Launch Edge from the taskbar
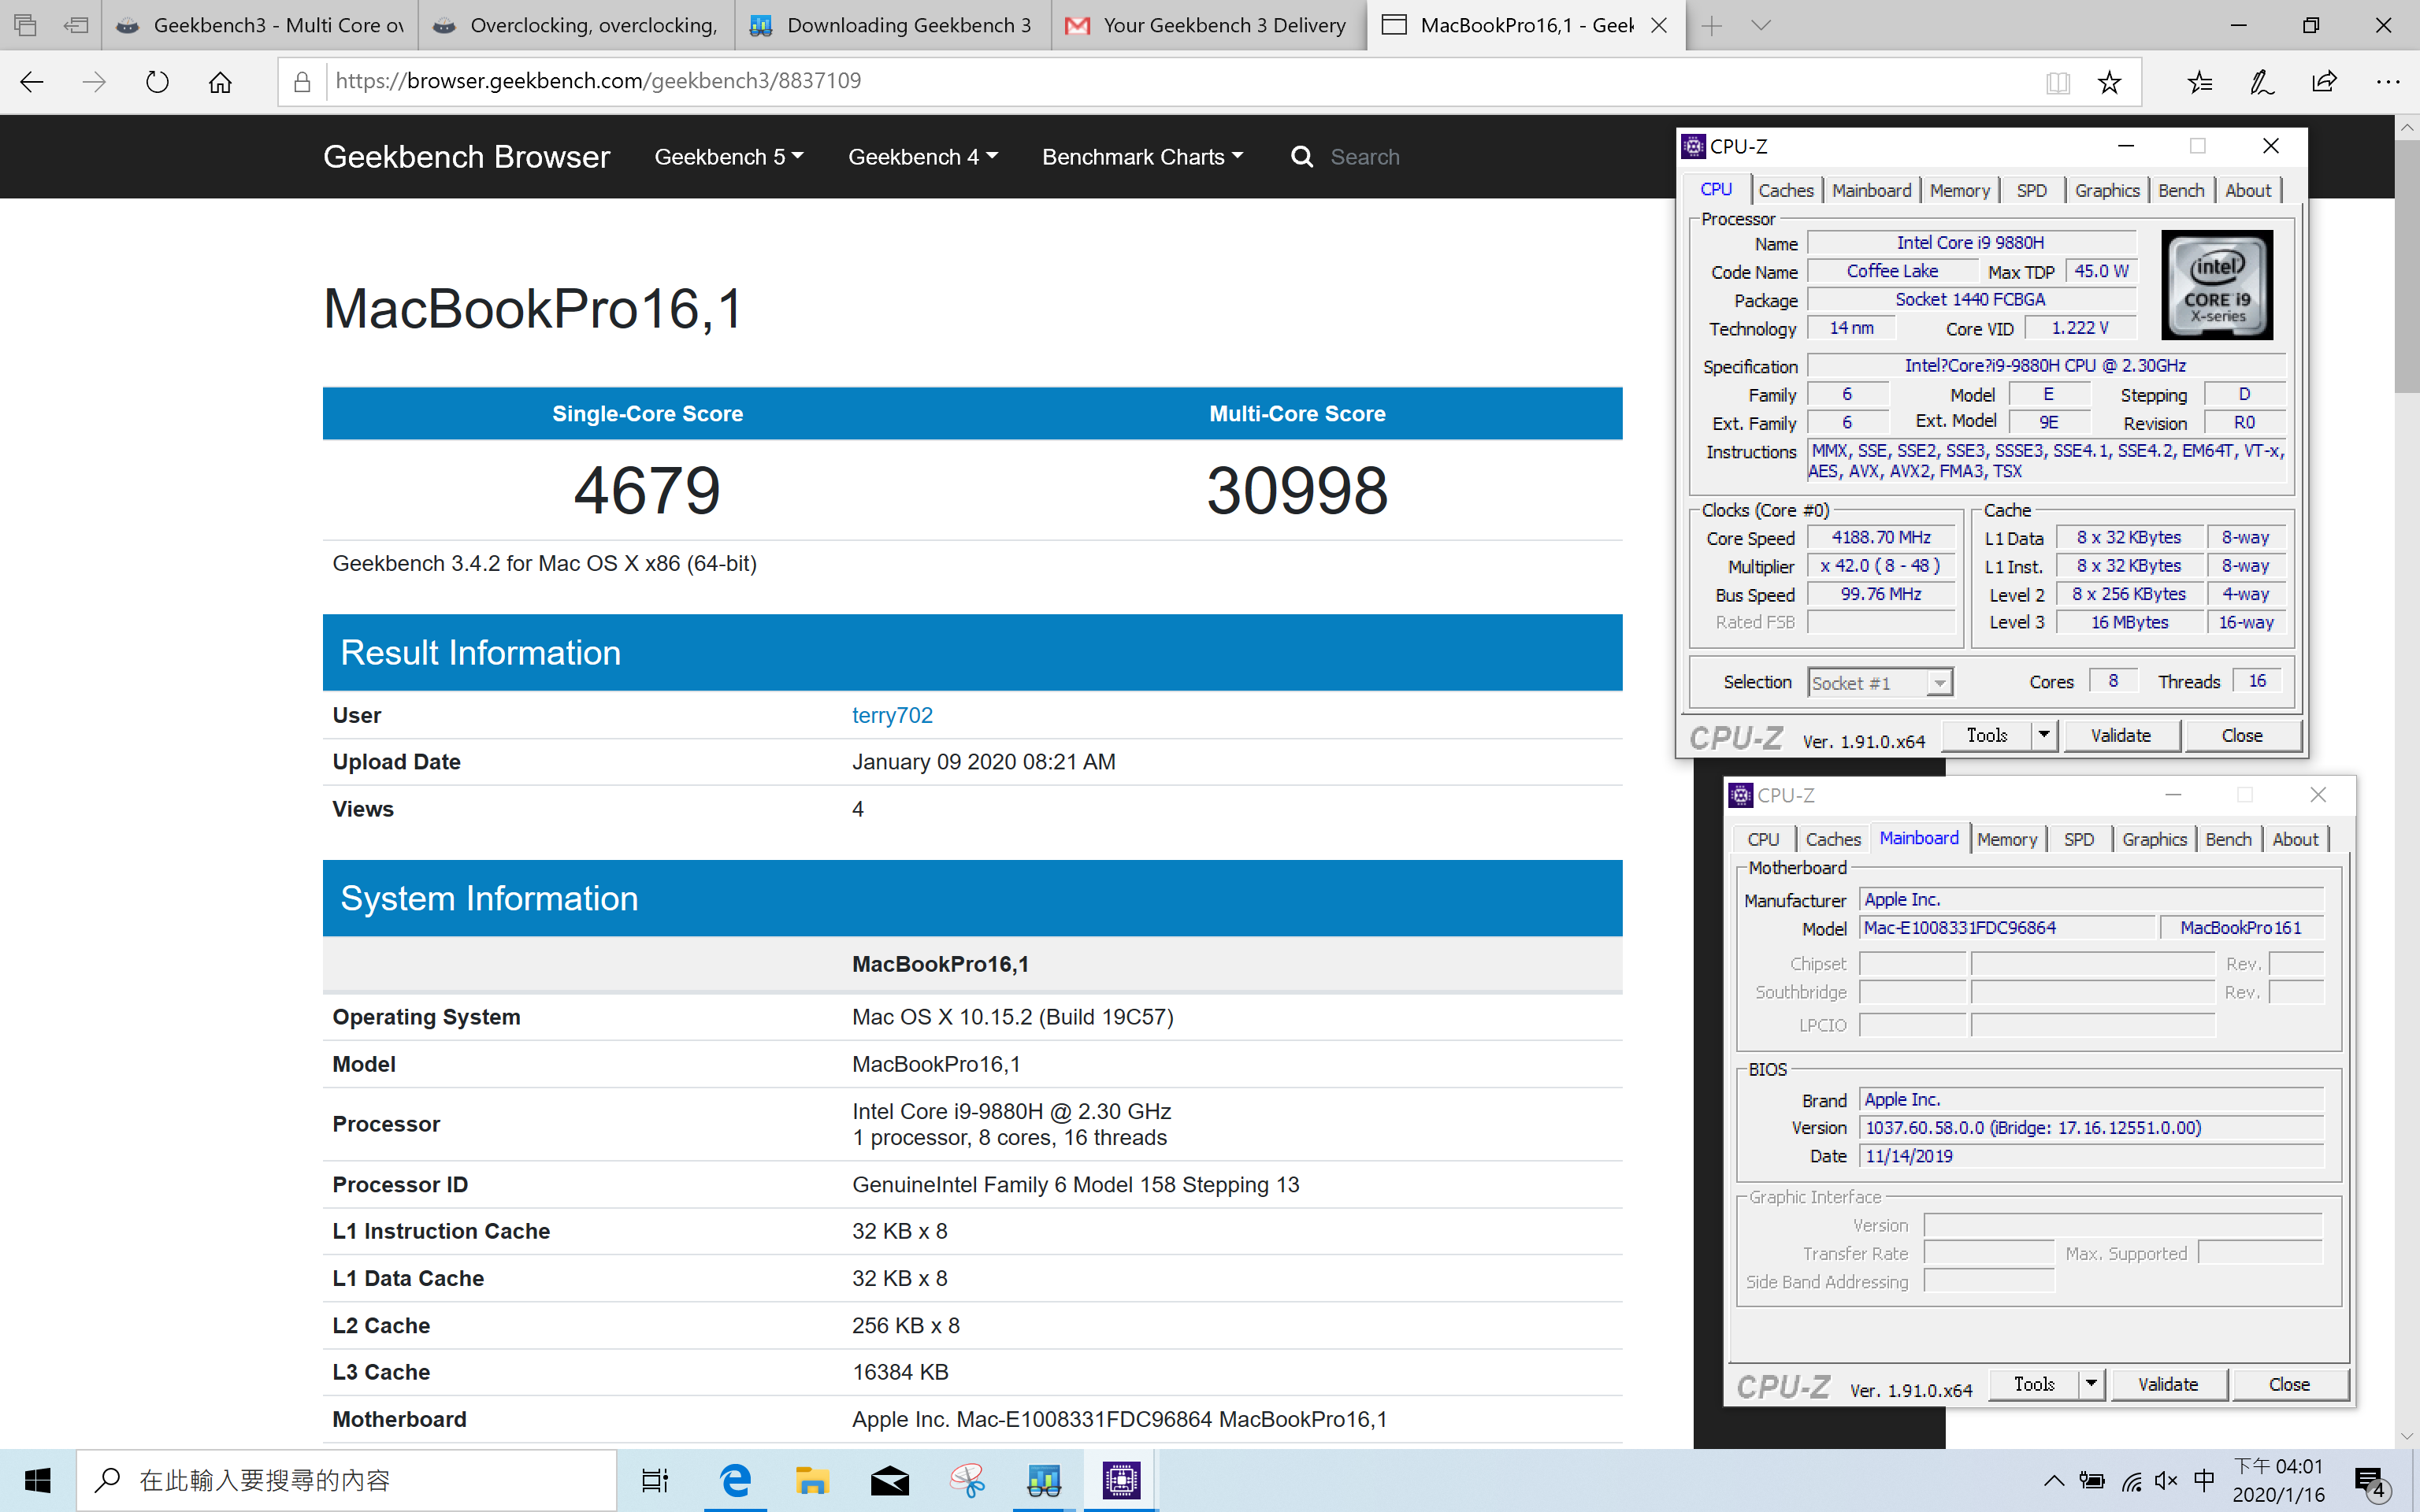Viewport: 2420px width, 1512px height. pos(735,1480)
